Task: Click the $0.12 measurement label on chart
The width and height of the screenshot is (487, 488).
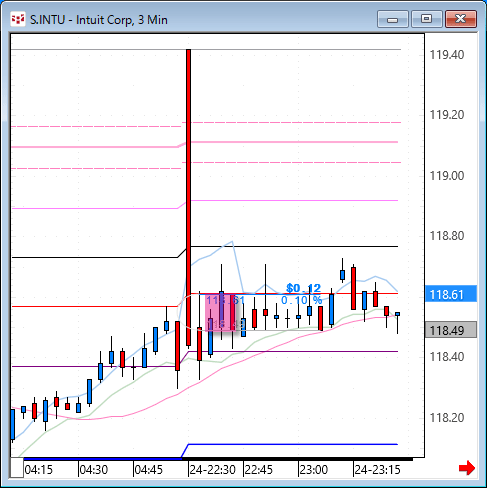Action: click(303, 288)
